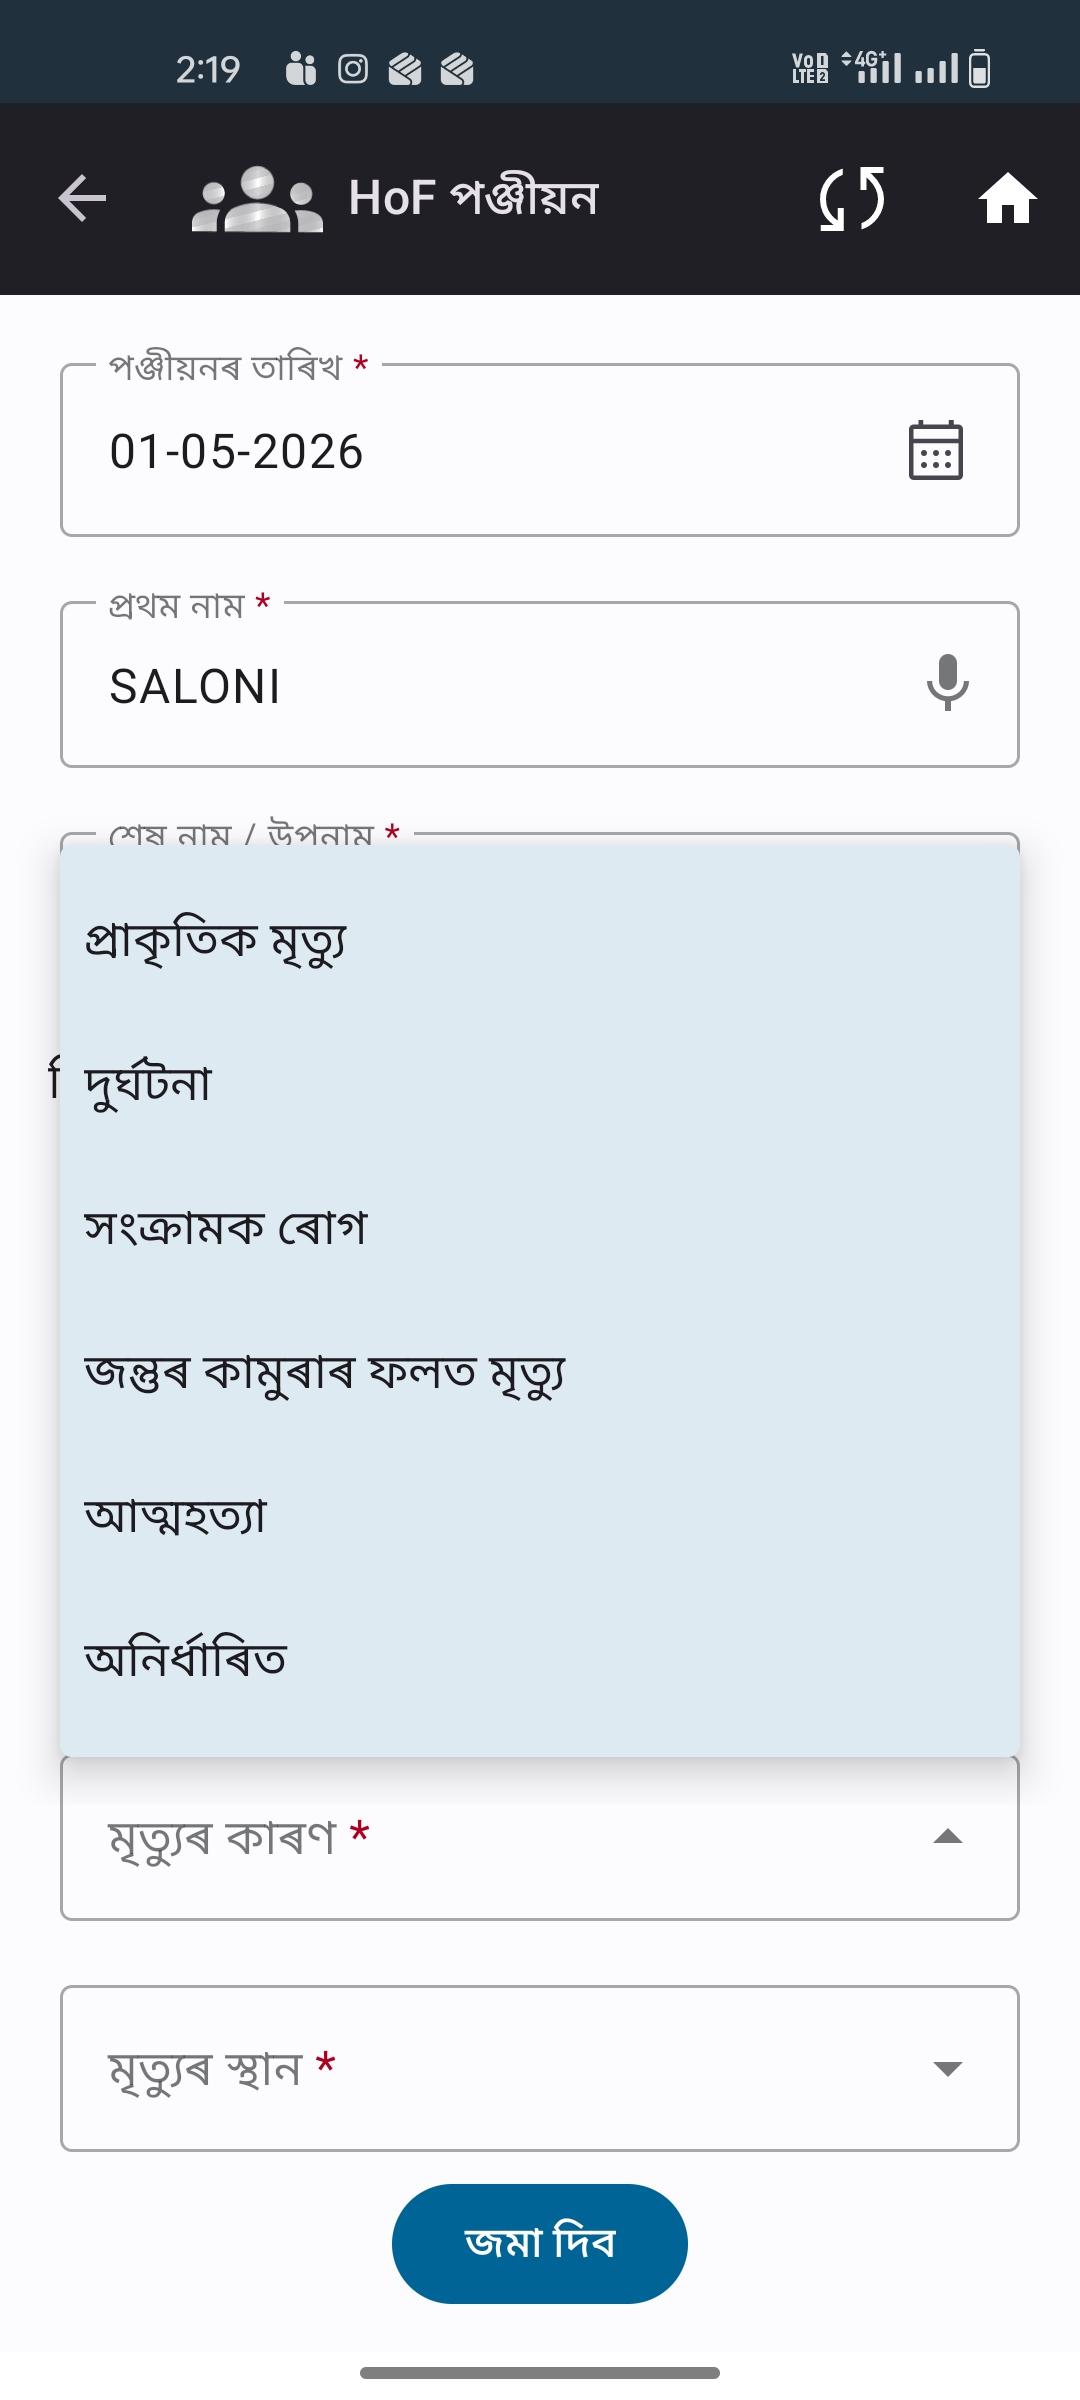Choose সংক্ৰামক ৰোগ from the list
This screenshot has width=1080, height=2400.
coord(540,1228)
